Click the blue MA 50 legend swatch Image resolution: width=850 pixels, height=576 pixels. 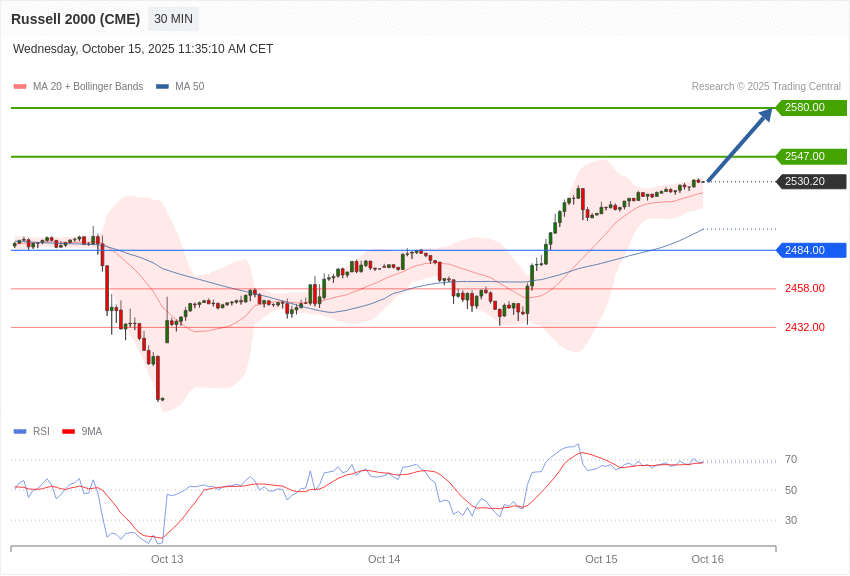pyautogui.click(x=162, y=87)
